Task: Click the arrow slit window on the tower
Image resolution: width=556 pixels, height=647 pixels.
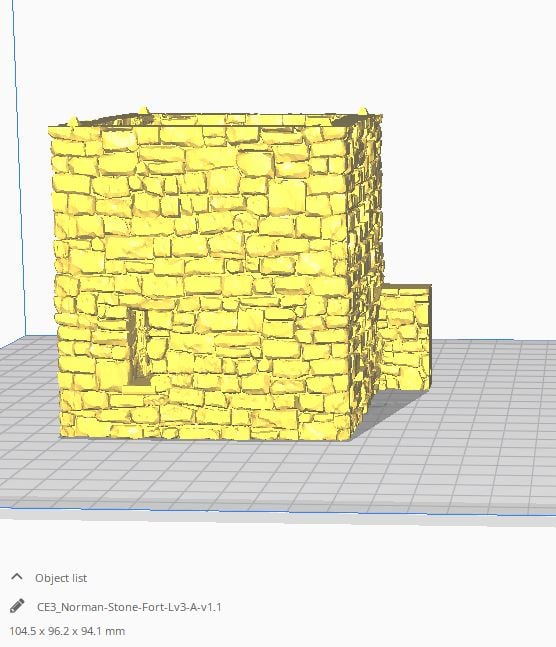Action: click(138, 347)
